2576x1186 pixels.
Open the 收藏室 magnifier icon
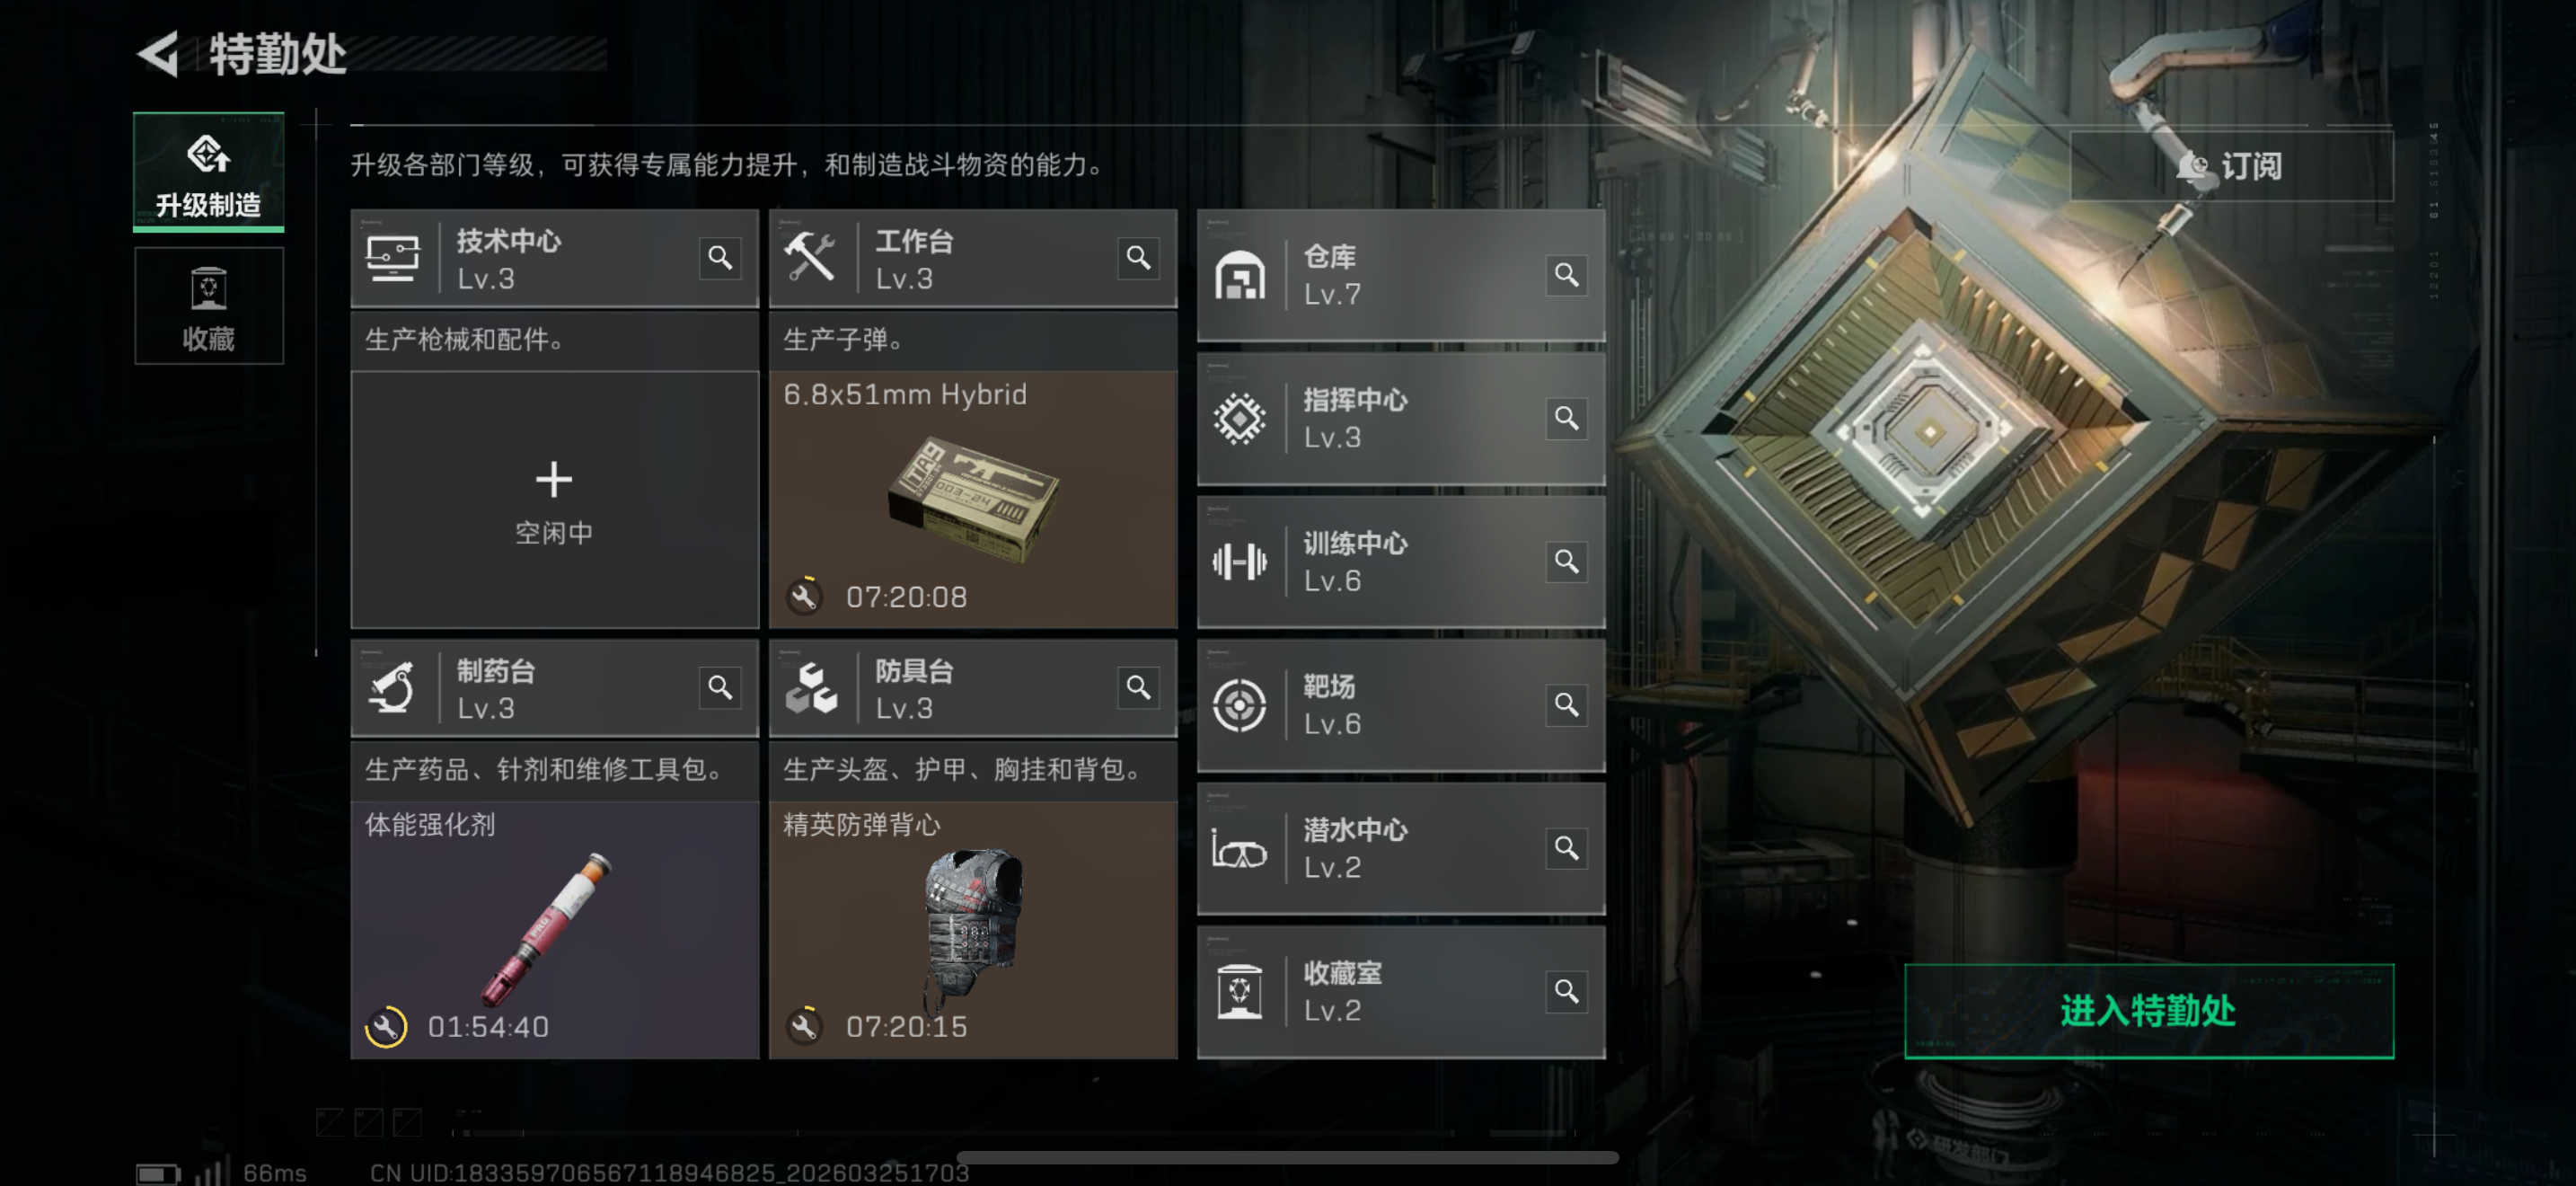[1566, 991]
